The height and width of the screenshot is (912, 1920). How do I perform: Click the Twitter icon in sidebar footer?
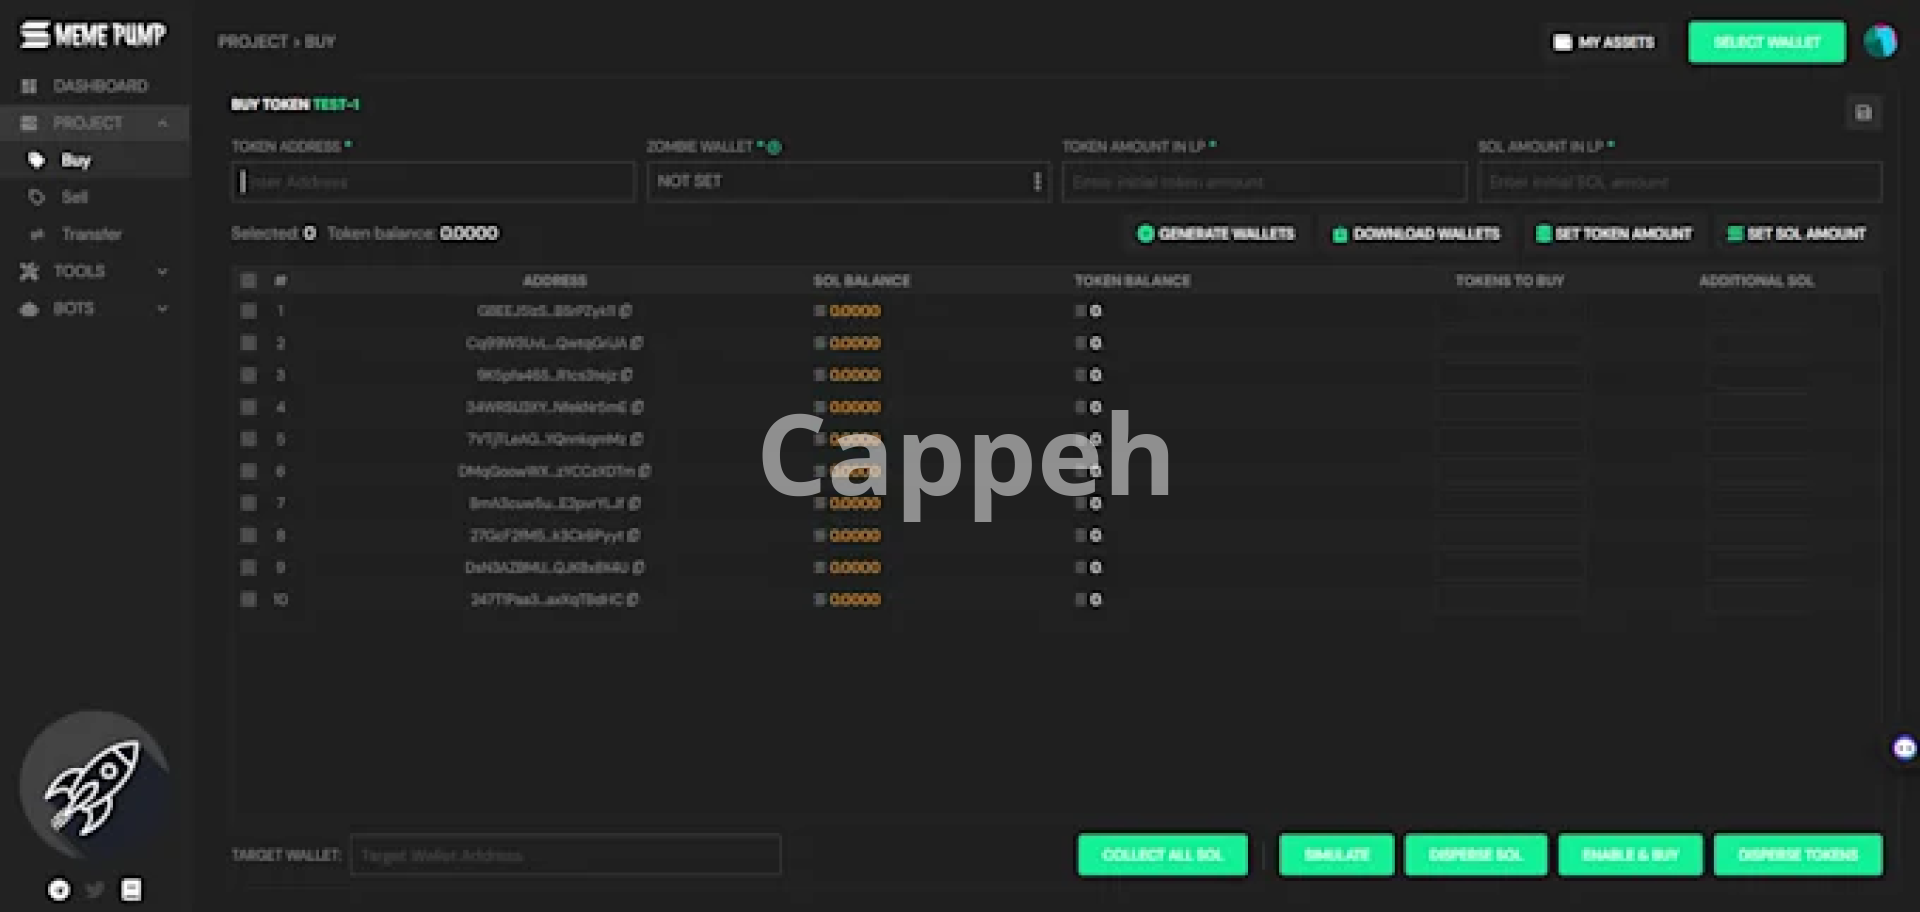point(95,890)
